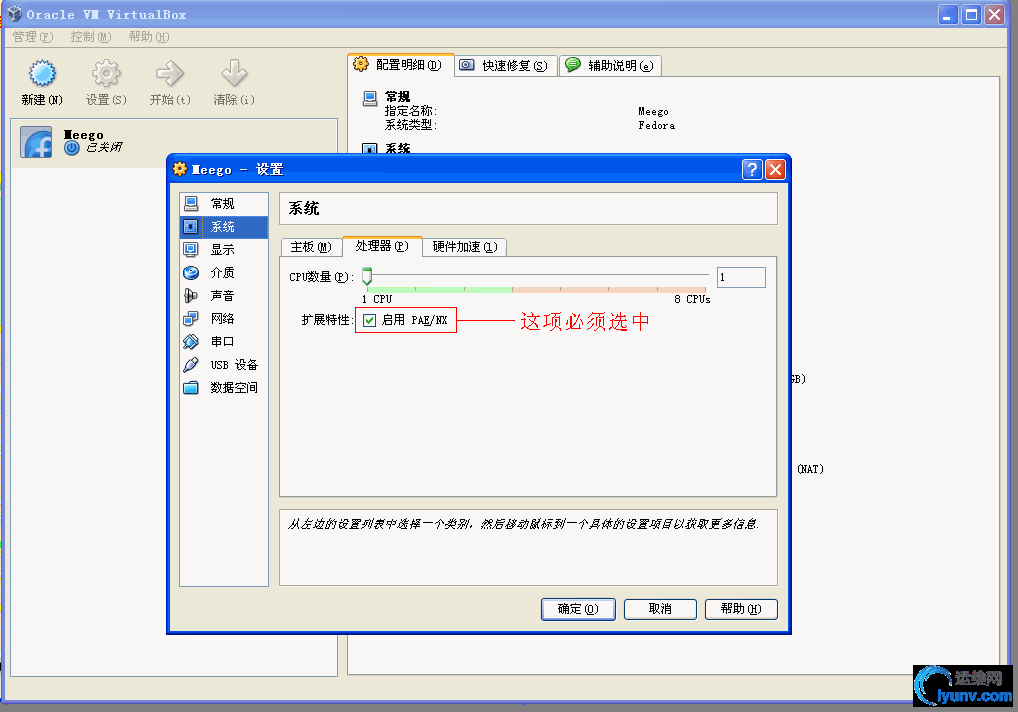Open Audio (声音) settings category

point(223,296)
